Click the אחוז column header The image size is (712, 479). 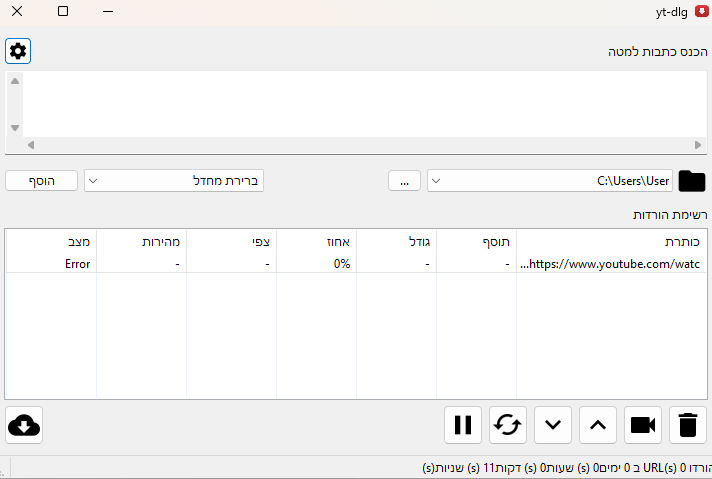pos(316,242)
